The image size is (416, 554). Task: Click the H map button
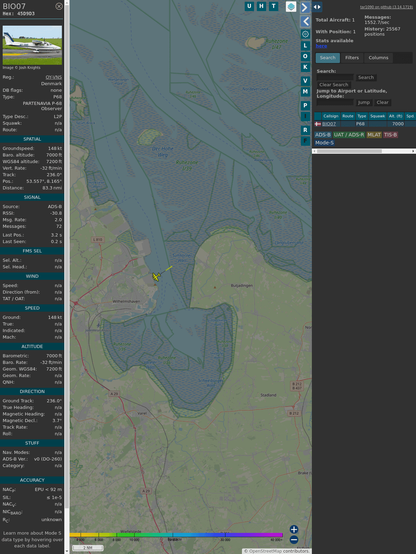tap(261, 6)
